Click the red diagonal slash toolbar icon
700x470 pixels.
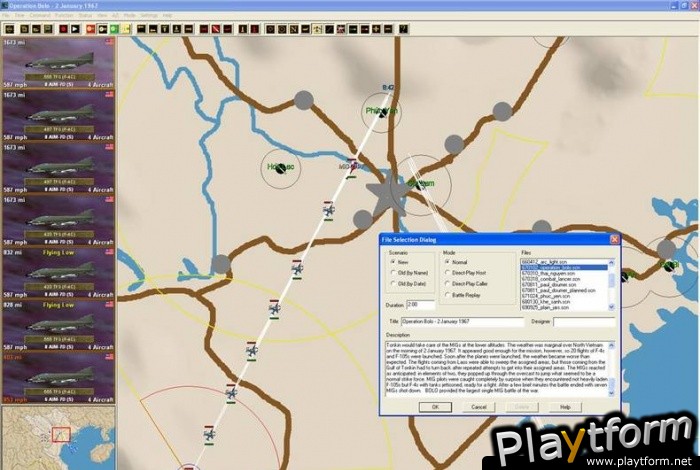point(216,29)
